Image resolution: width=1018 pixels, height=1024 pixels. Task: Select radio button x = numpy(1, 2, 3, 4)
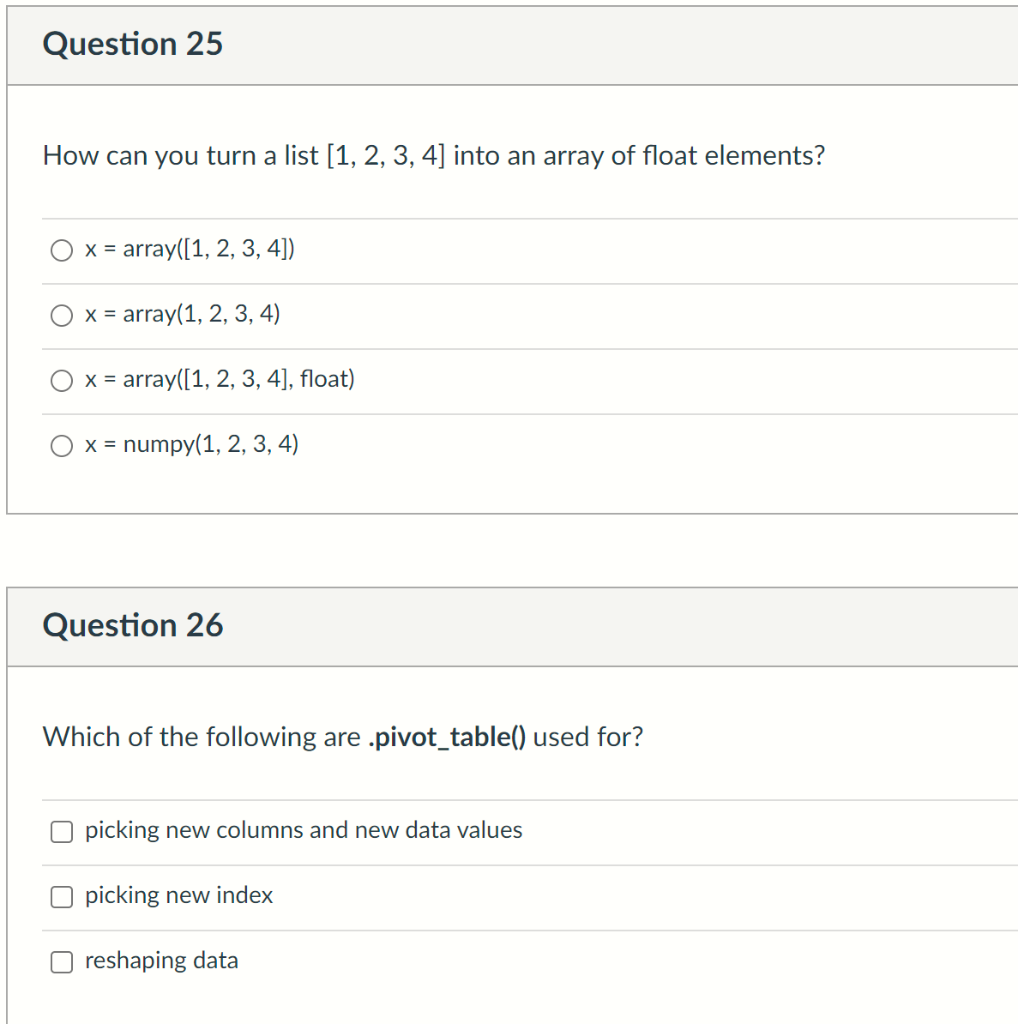(61, 446)
